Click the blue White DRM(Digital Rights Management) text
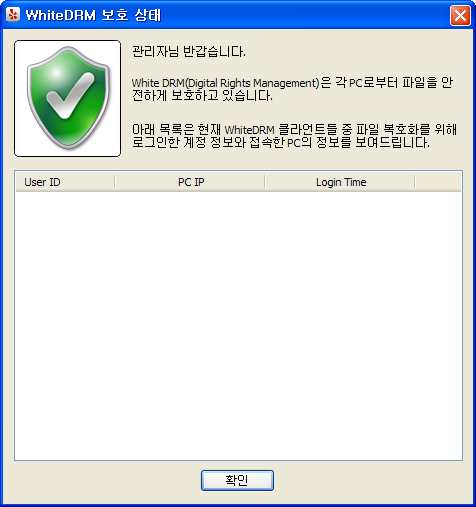Screen dimensions: 476x507 pos(225,83)
